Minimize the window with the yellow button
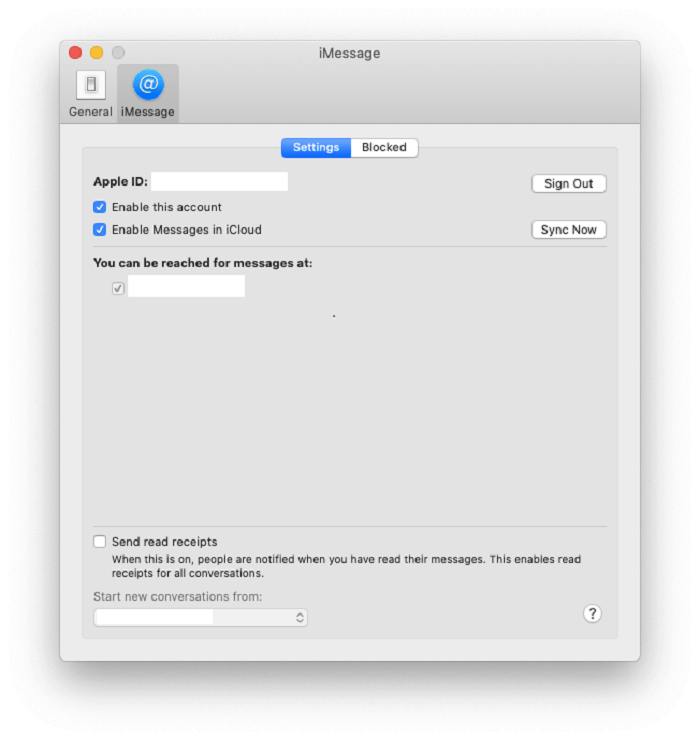Image resolution: width=700 pixels, height=740 pixels. pyautogui.click(x=97, y=52)
